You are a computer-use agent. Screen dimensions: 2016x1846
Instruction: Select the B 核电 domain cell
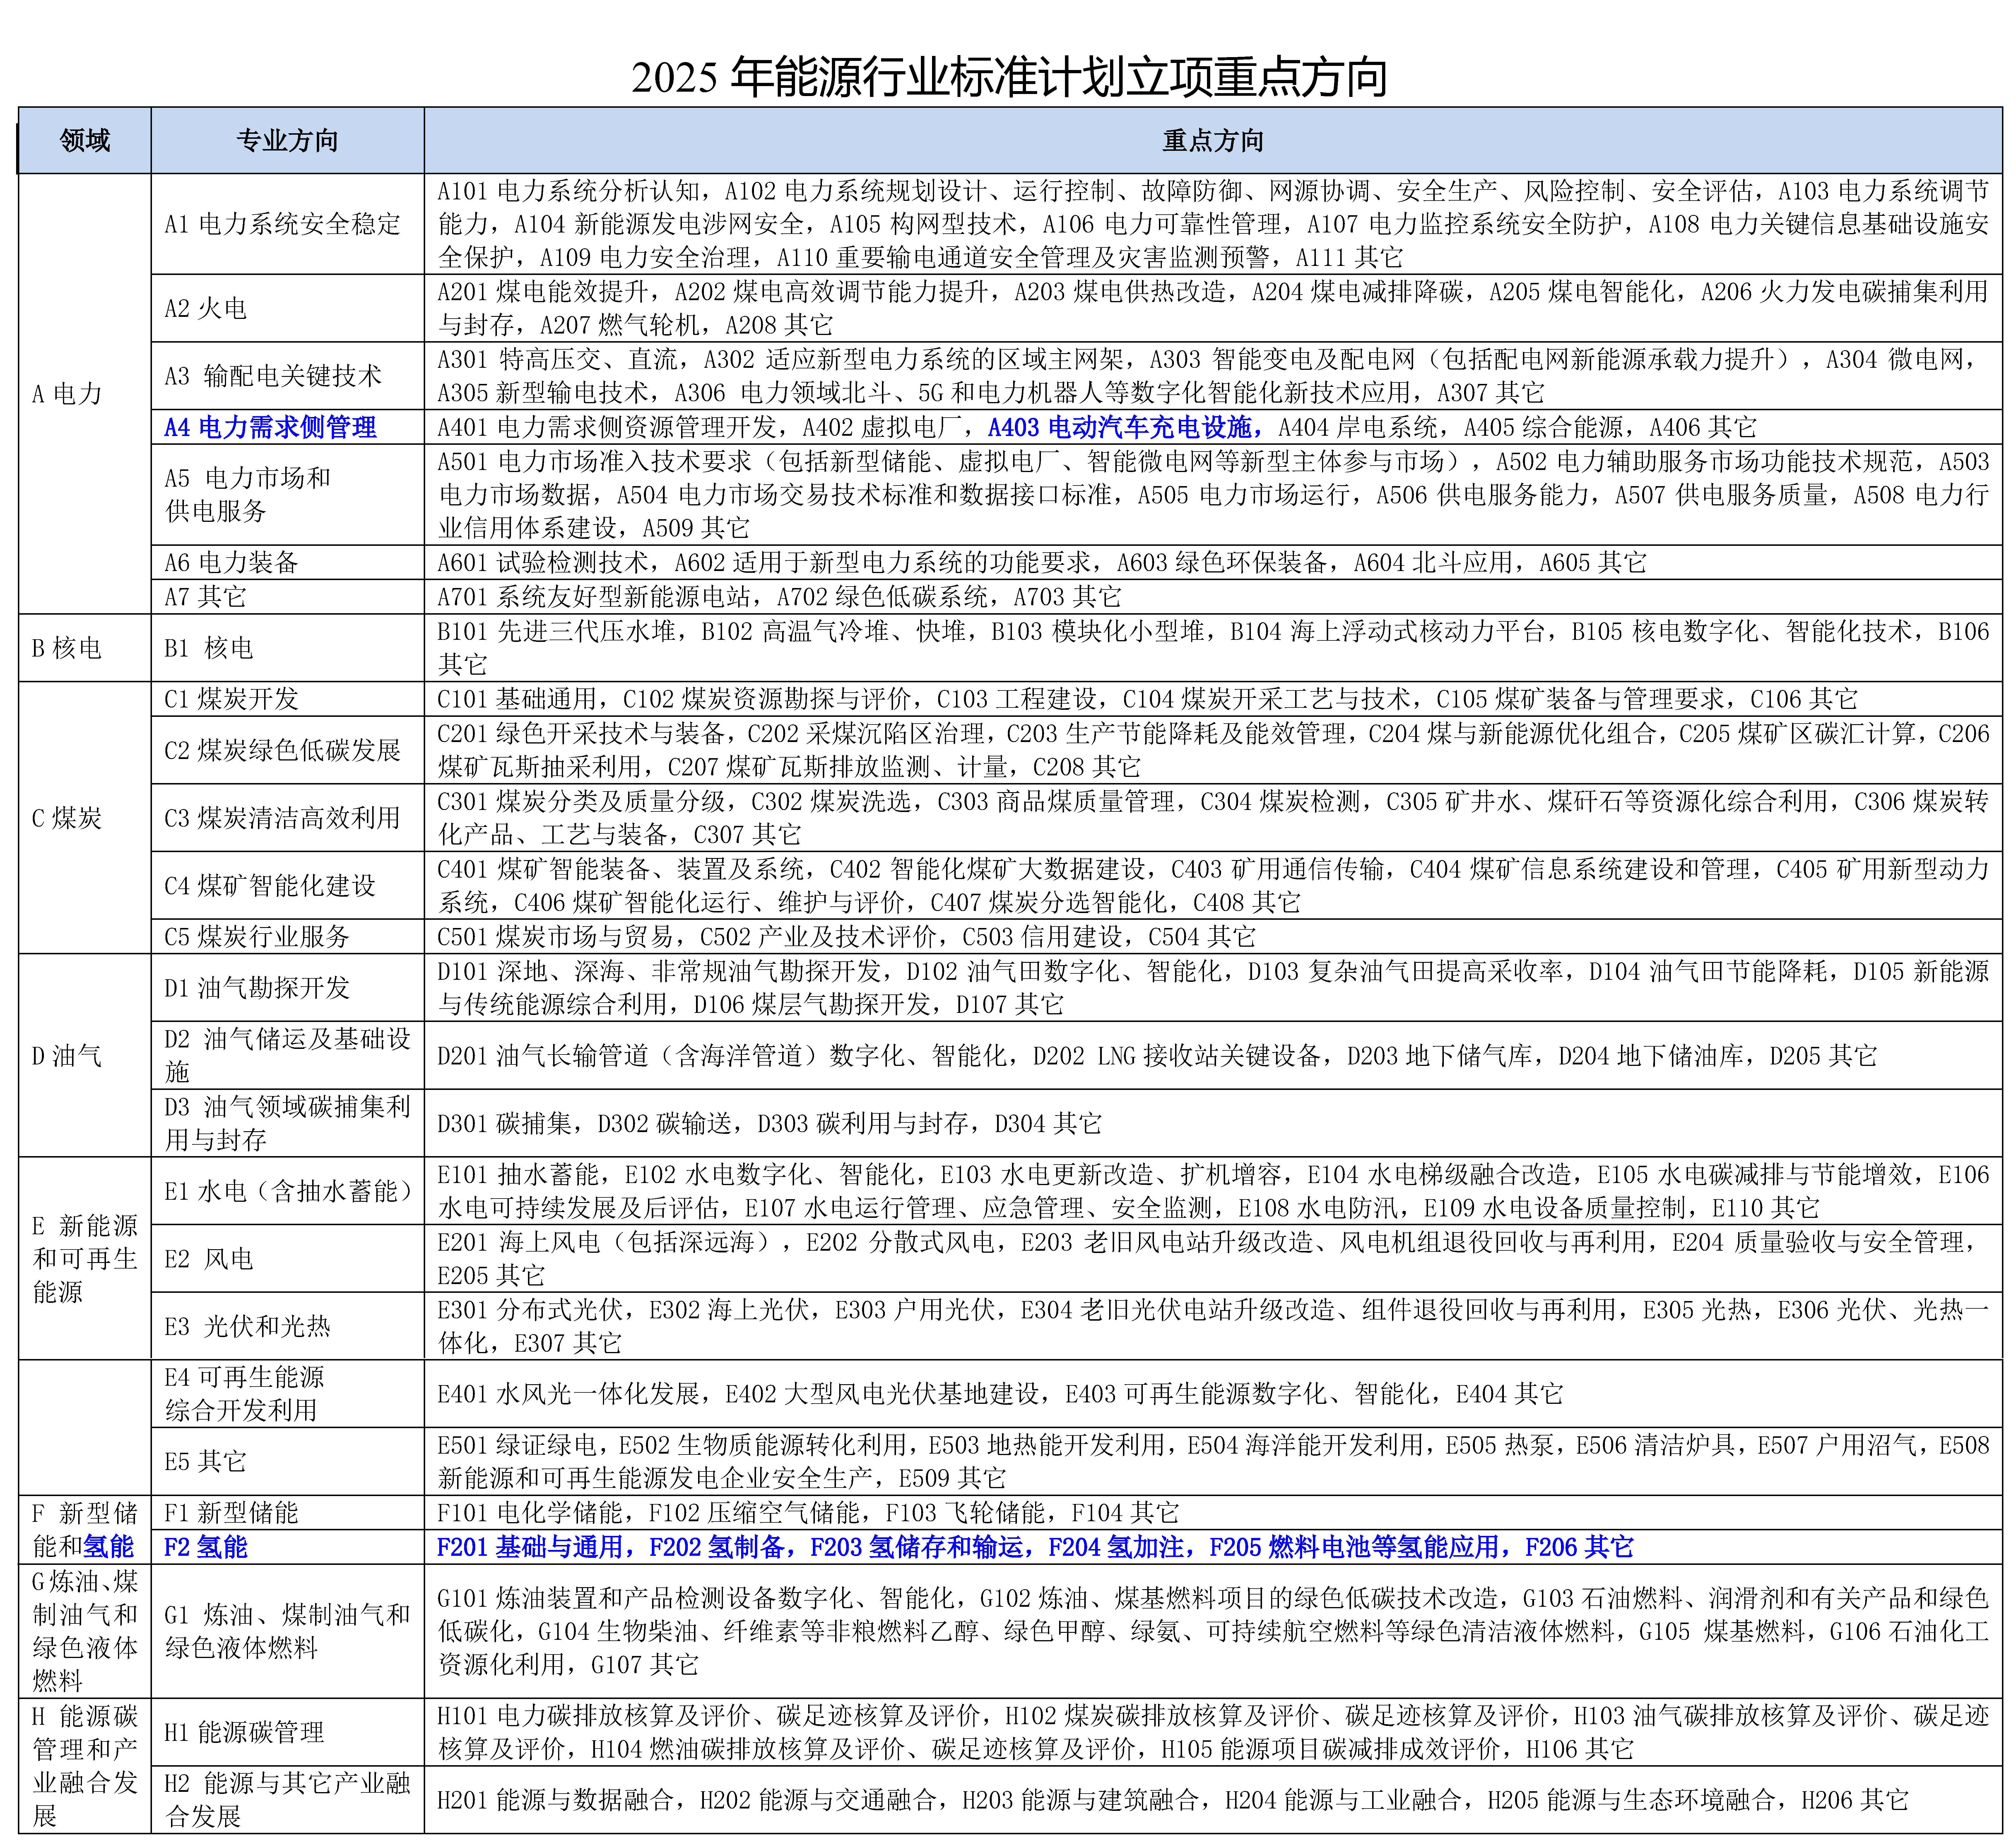[x=67, y=648]
